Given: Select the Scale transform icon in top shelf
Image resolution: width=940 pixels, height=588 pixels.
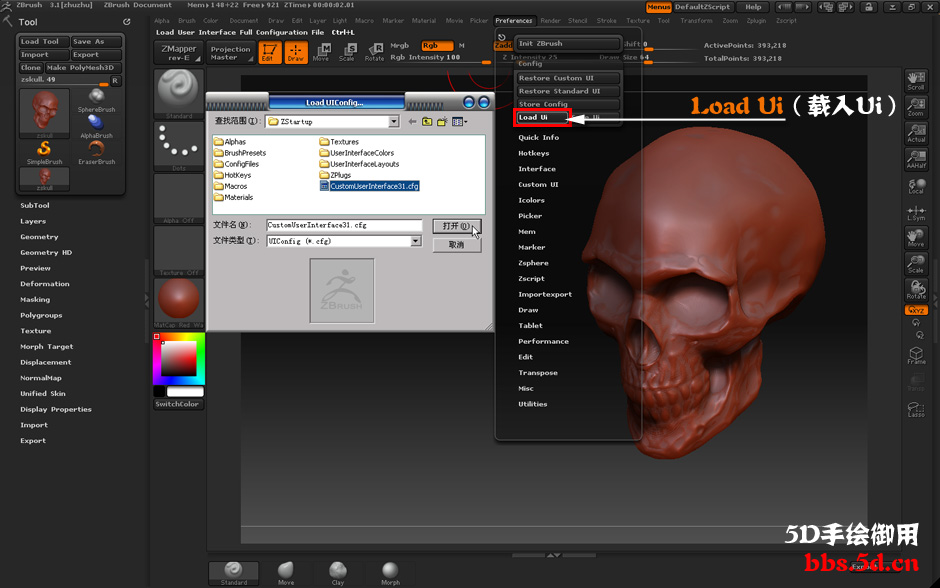Looking at the screenshot, I should coord(347,53).
